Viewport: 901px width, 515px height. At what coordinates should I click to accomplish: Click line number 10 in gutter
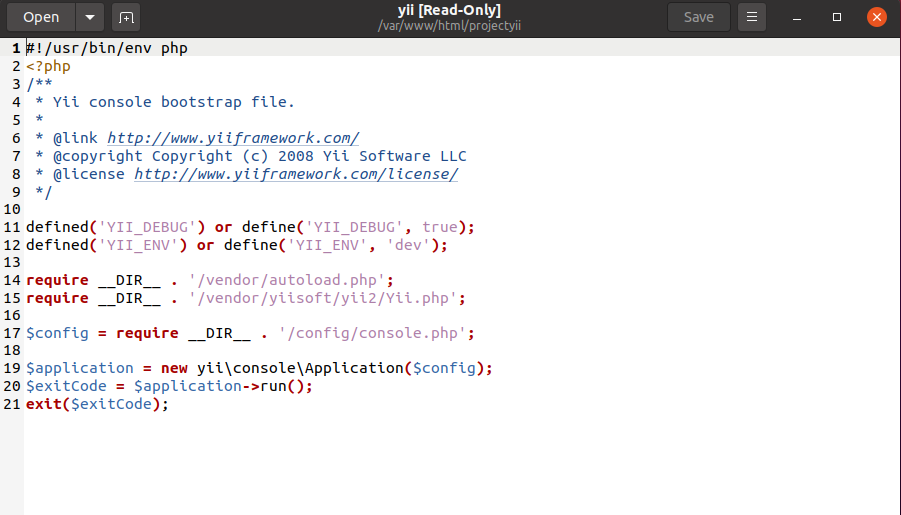coord(12,209)
